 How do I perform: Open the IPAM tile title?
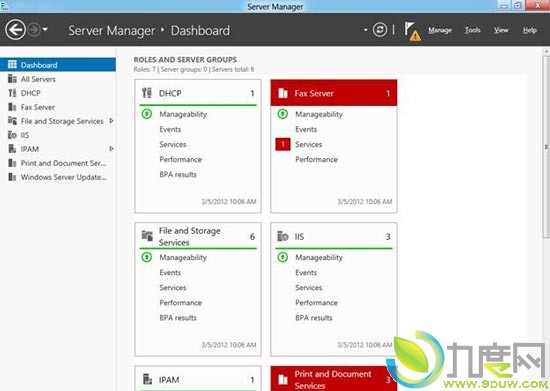[x=169, y=380]
